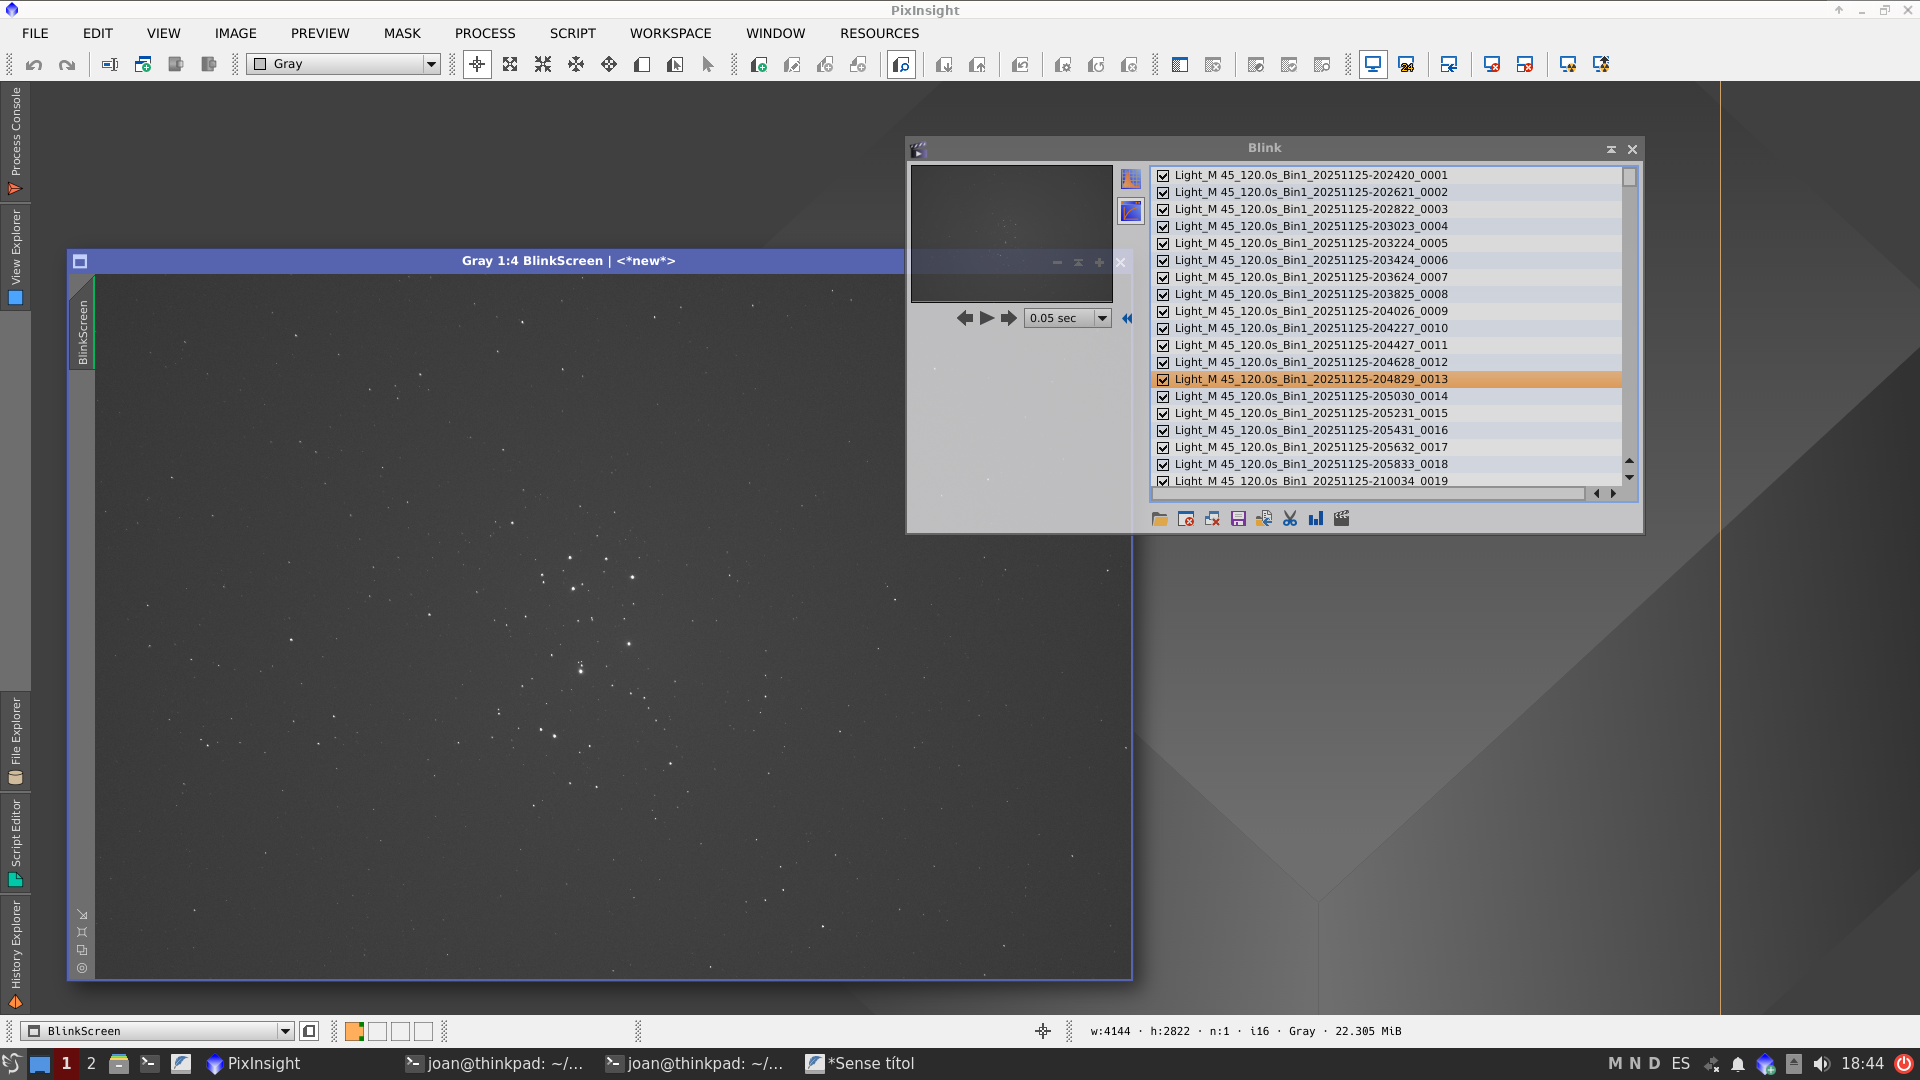This screenshot has height=1080, width=1920.
Task: Open image files folder icon in Blink
Action: [1159, 519]
